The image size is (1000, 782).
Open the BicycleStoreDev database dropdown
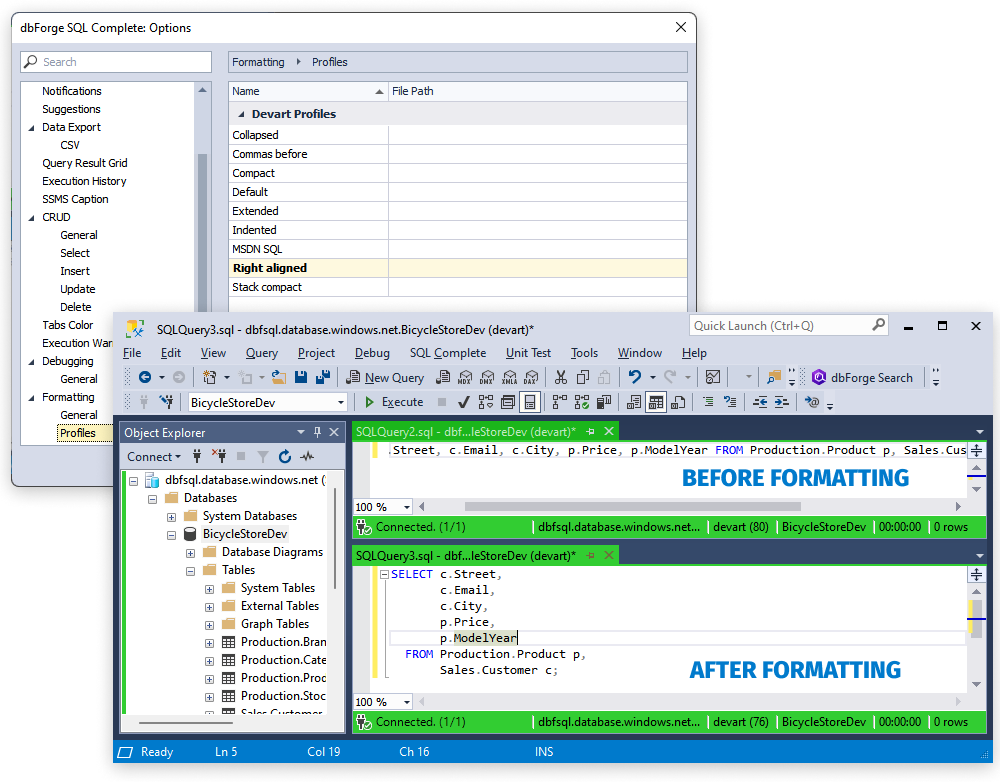[341, 402]
